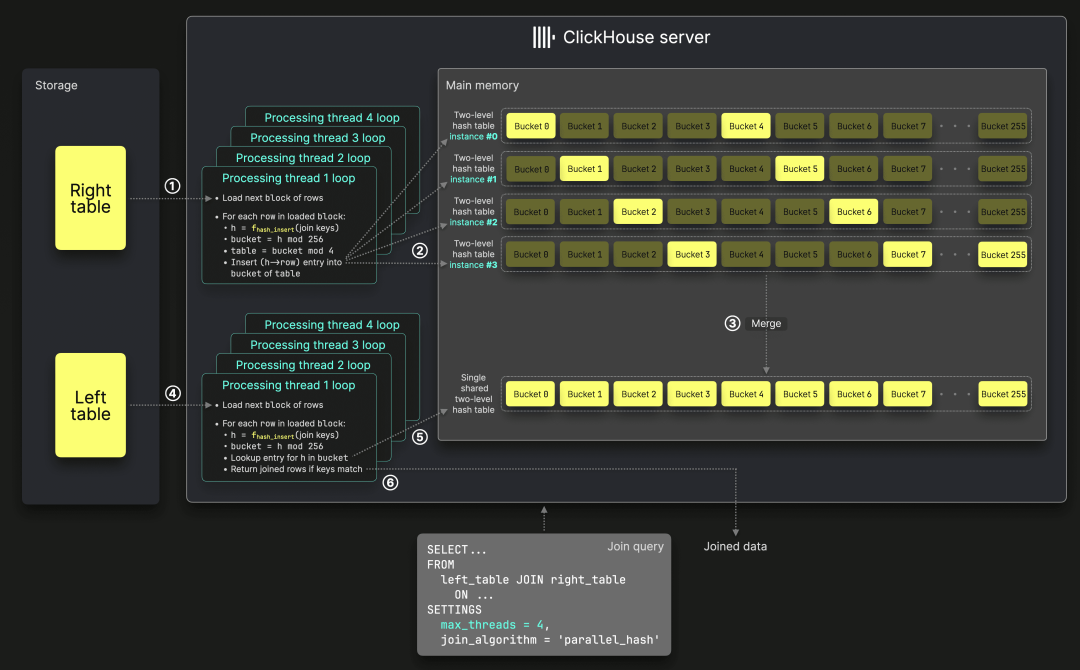Select Bucket 255 in hash table instance #3
This screenshot has width=1080, height=670.
tap(1003, 255)
